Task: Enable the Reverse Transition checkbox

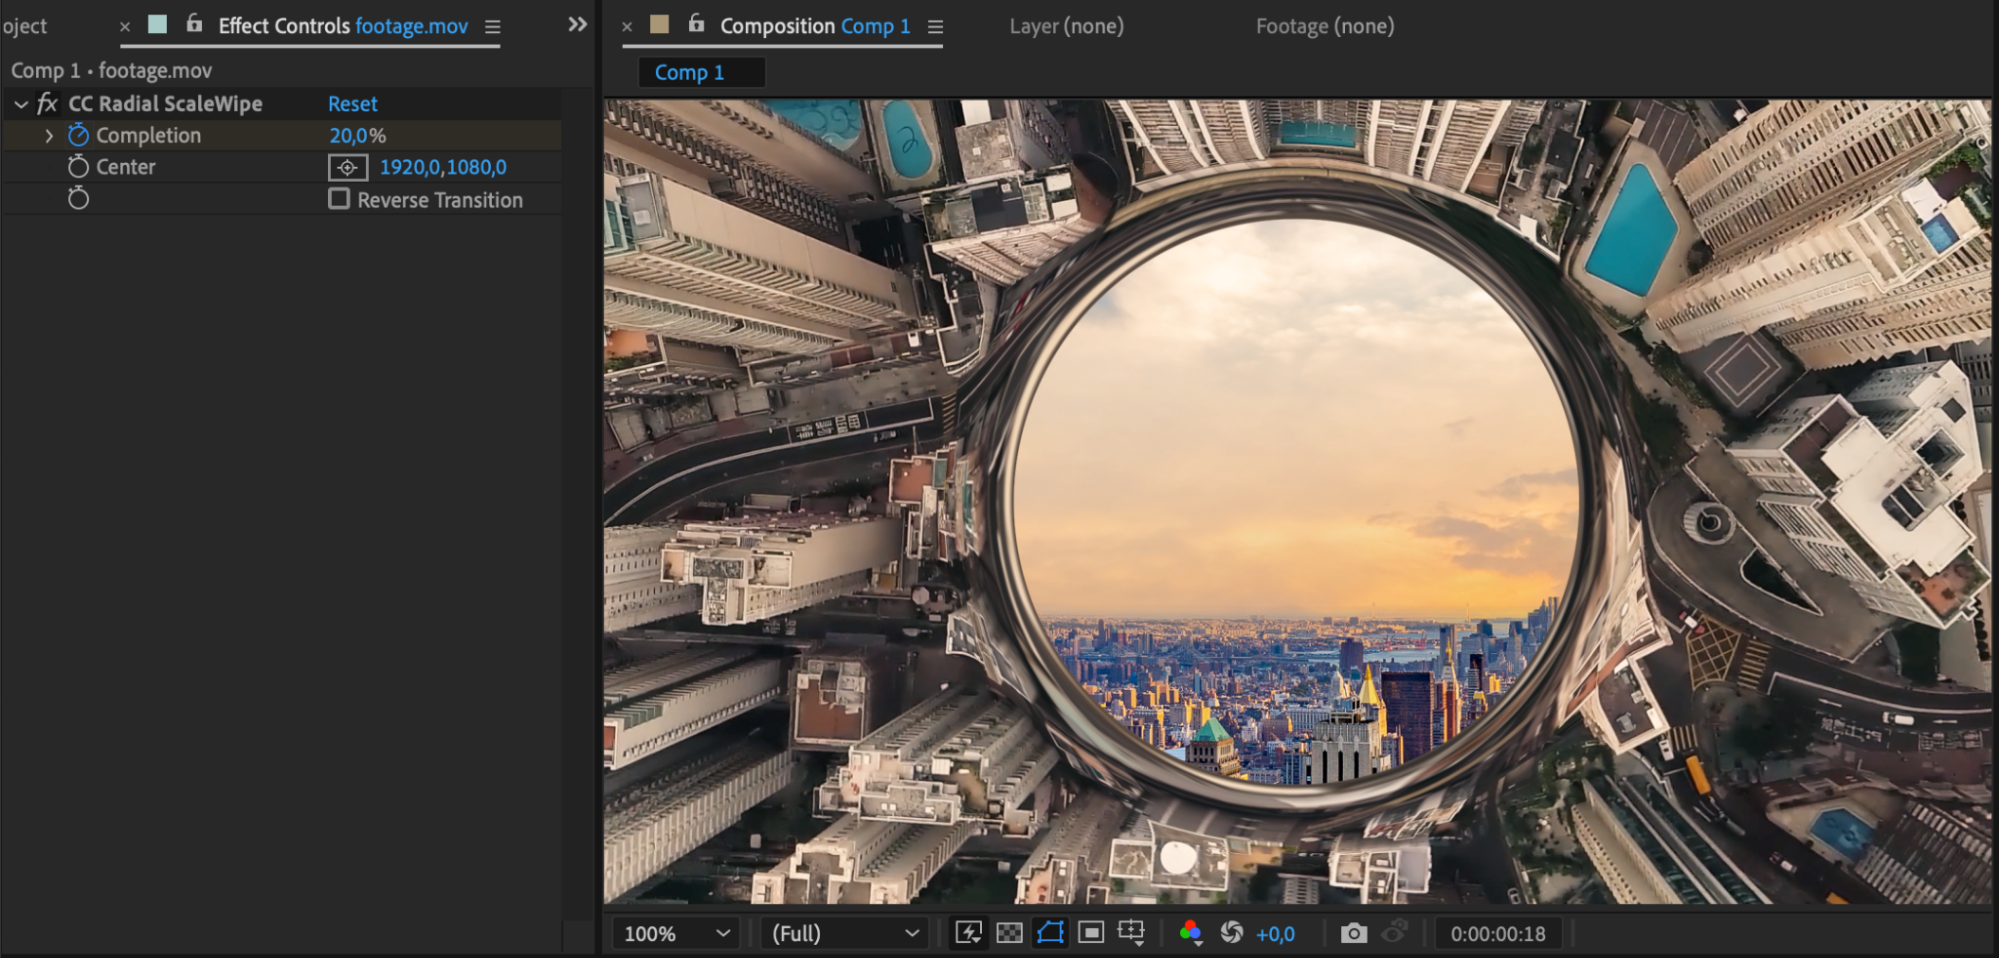Action: point(339,199)
